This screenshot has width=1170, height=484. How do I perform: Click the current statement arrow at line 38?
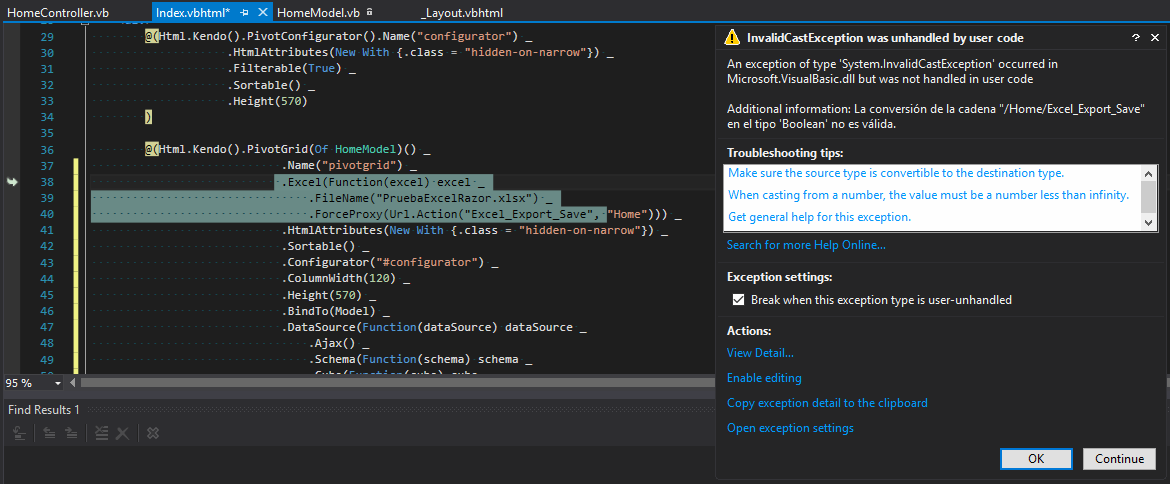click(11, 181)
